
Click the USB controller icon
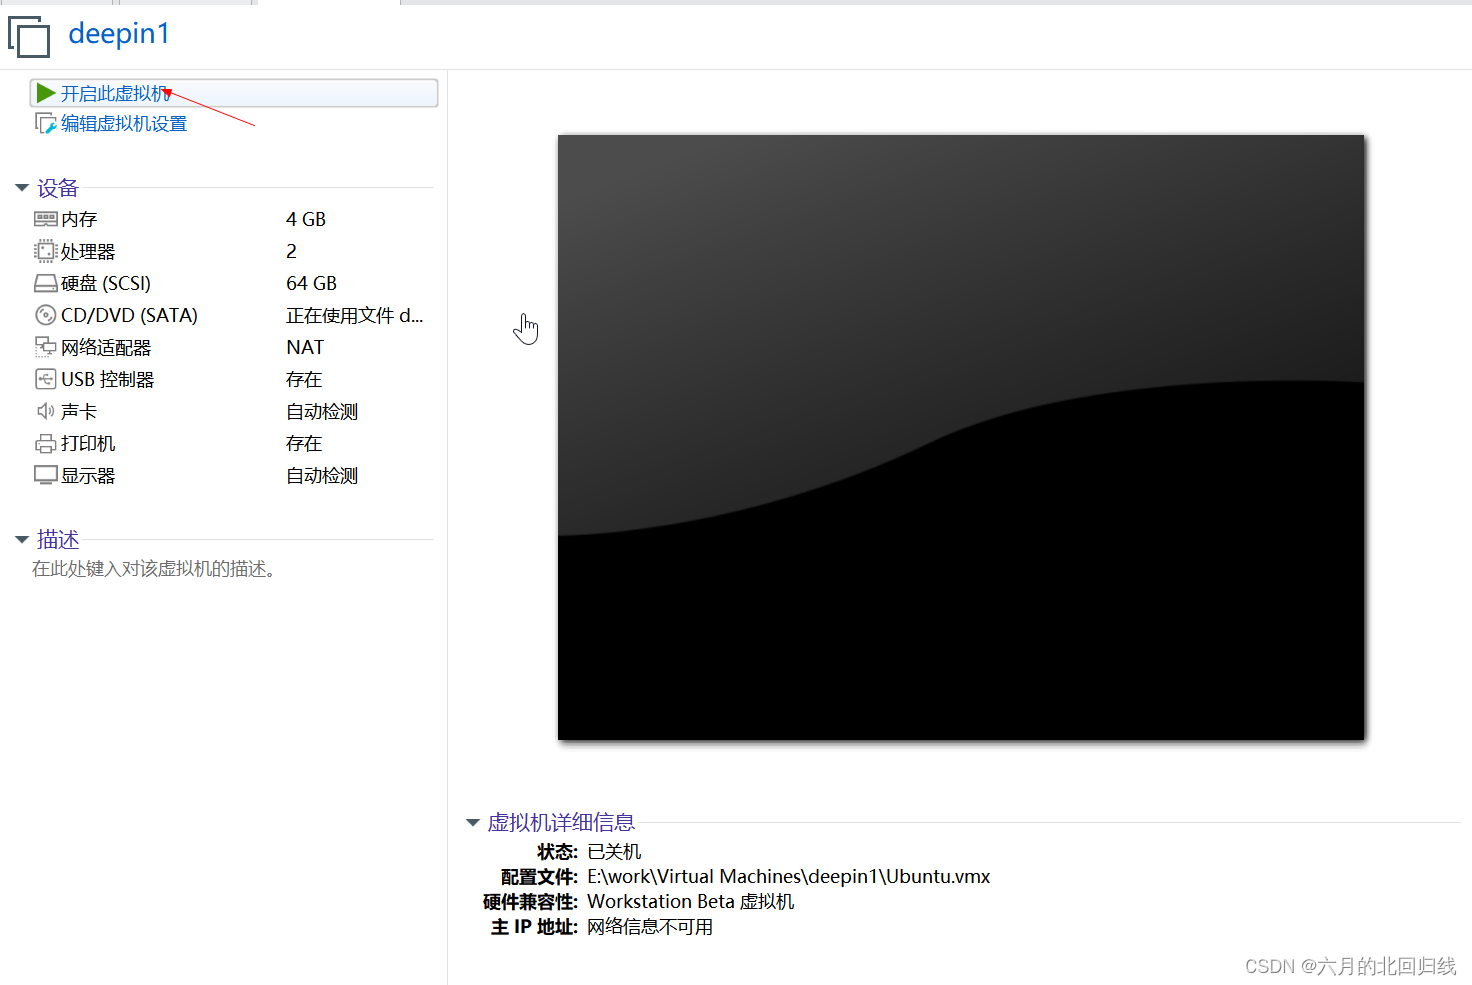pos(46,379)
